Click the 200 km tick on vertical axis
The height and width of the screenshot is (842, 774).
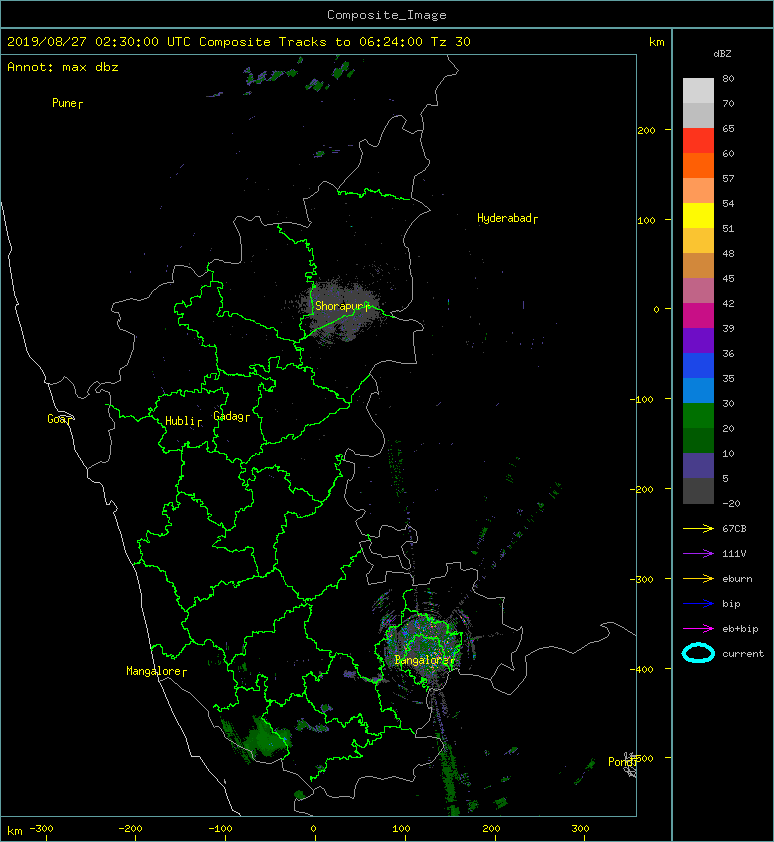[x=646, y=130]
